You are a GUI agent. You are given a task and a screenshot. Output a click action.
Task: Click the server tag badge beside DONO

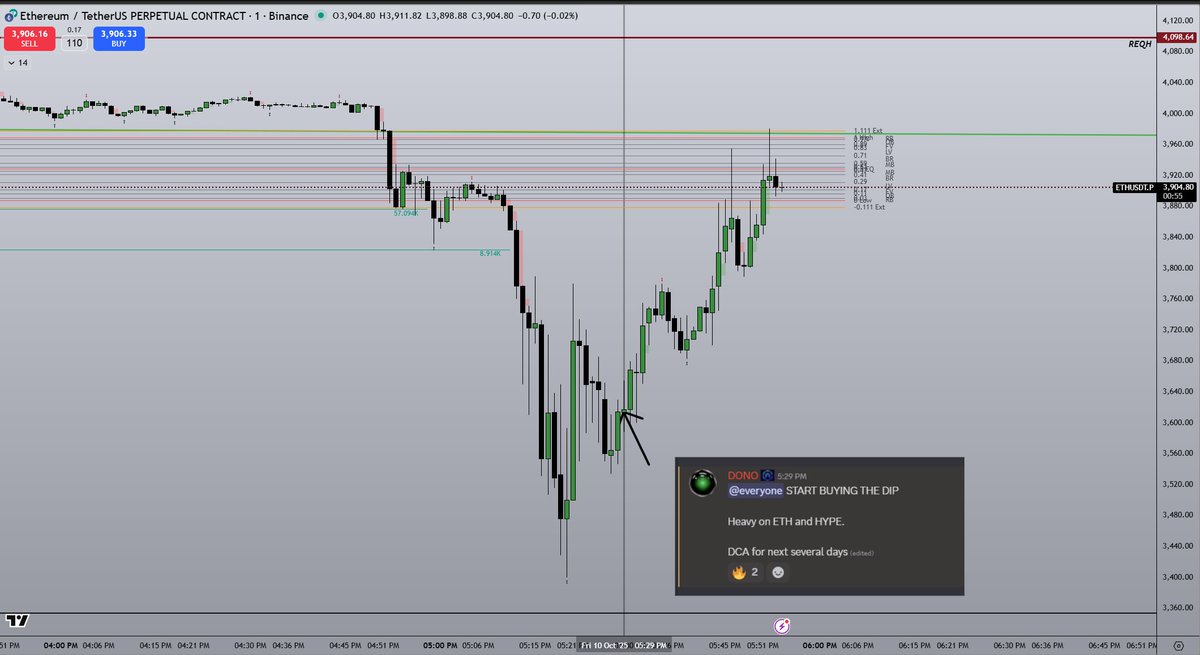(x=767, y=476)
